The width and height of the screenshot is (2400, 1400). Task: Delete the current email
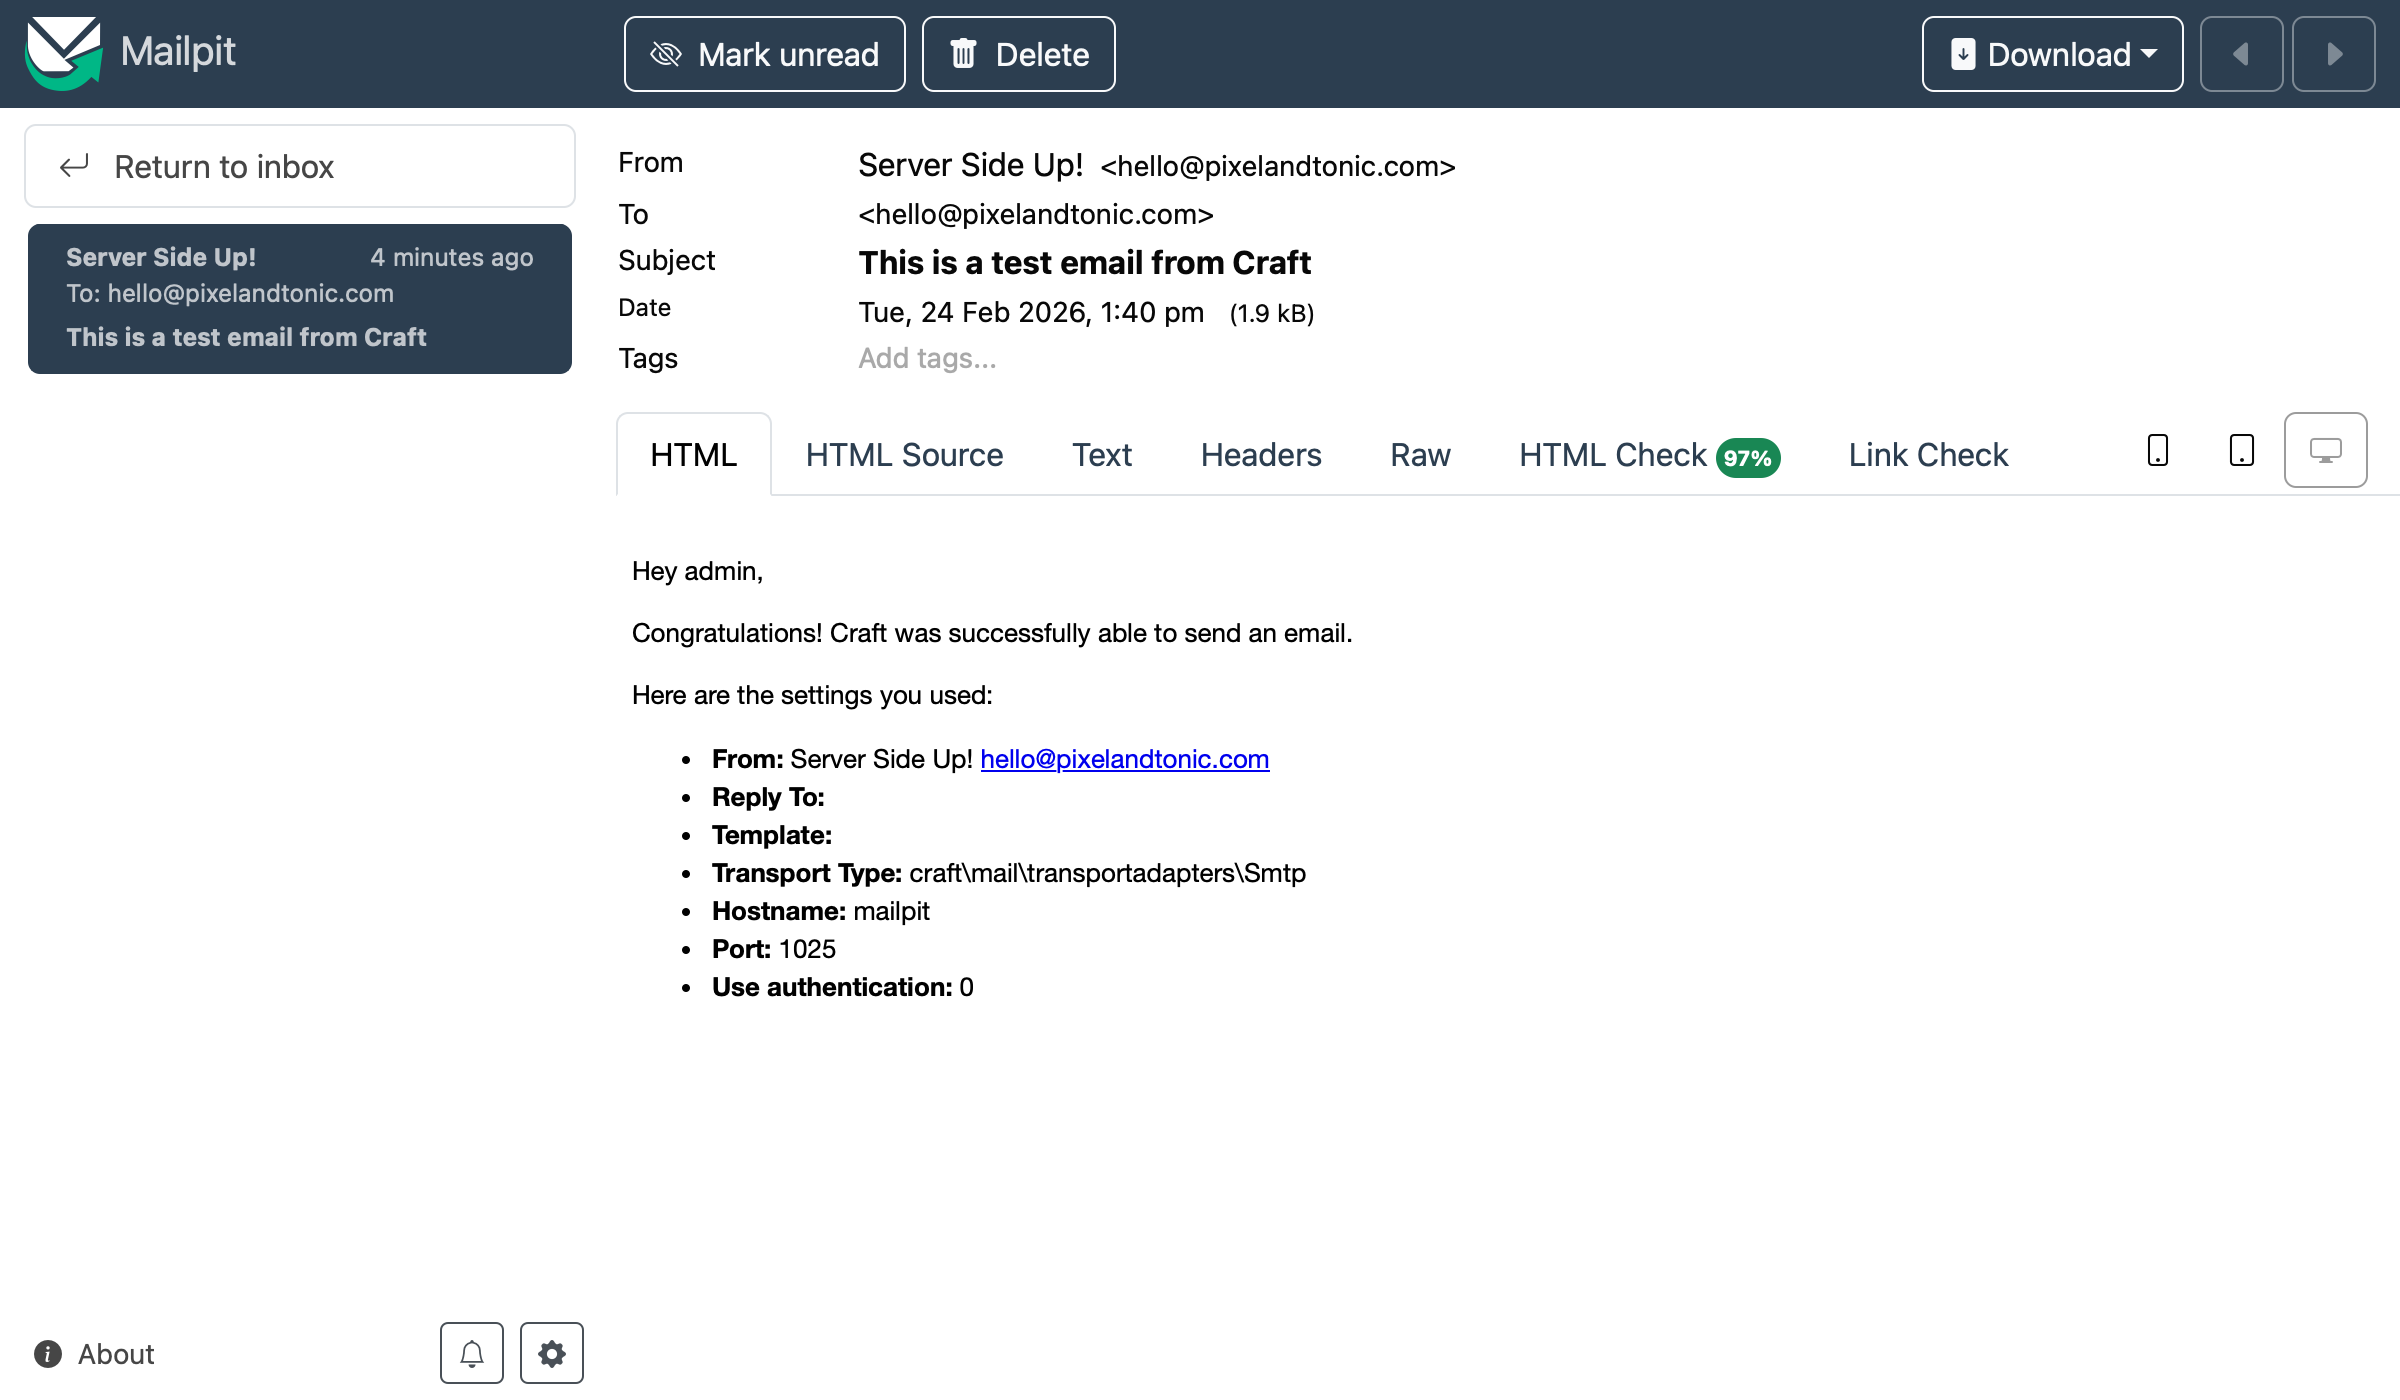pyautogui.click(x=1018, y=54)
